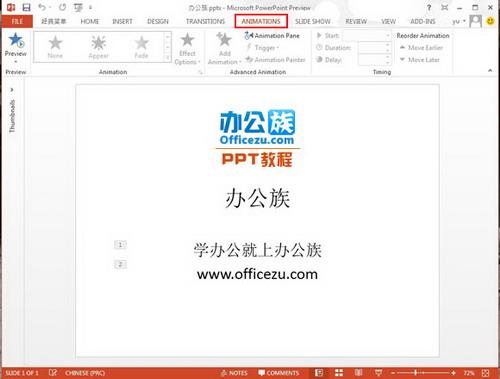The width and height of the screenshot is (500, 379).
Task: Open the Add Animation gallery
Action: [x=224, y=48]
